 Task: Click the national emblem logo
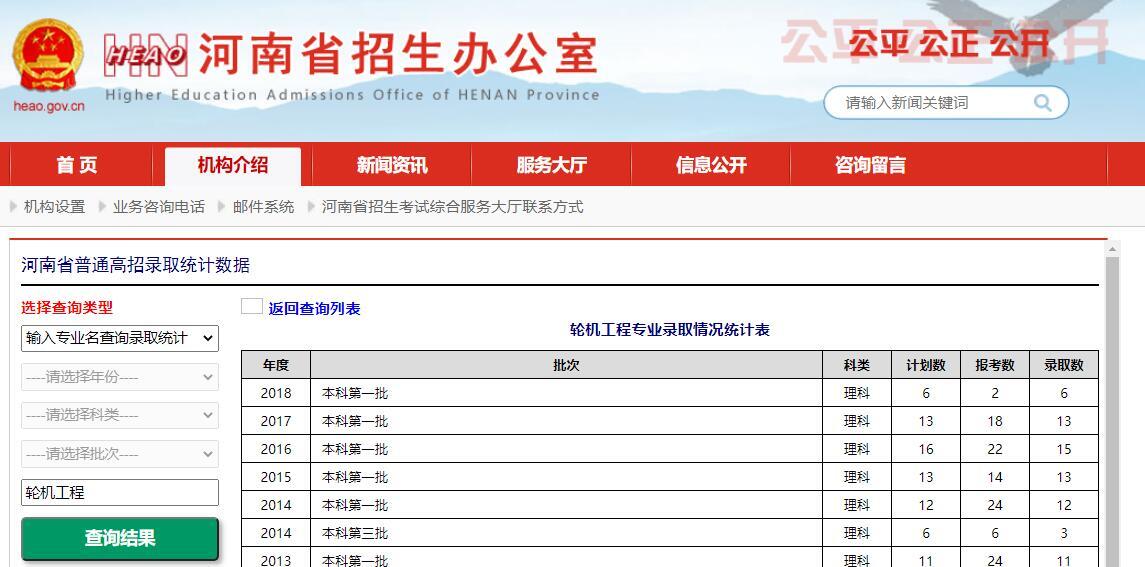(47, 58)
